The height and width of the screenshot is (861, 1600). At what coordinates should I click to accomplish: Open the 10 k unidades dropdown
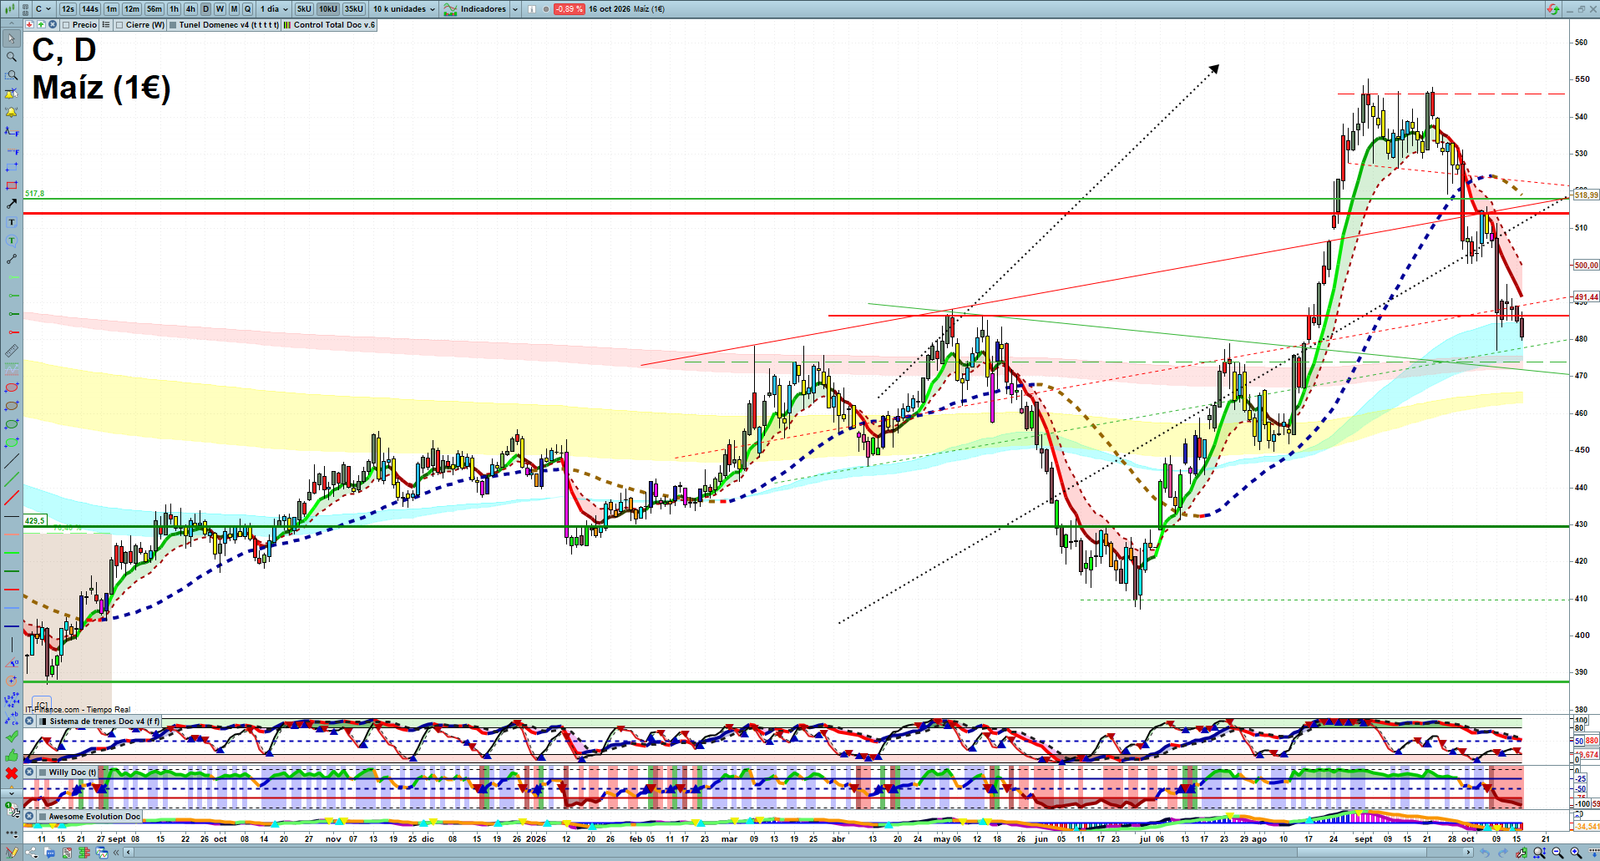(x=404, y=9)
